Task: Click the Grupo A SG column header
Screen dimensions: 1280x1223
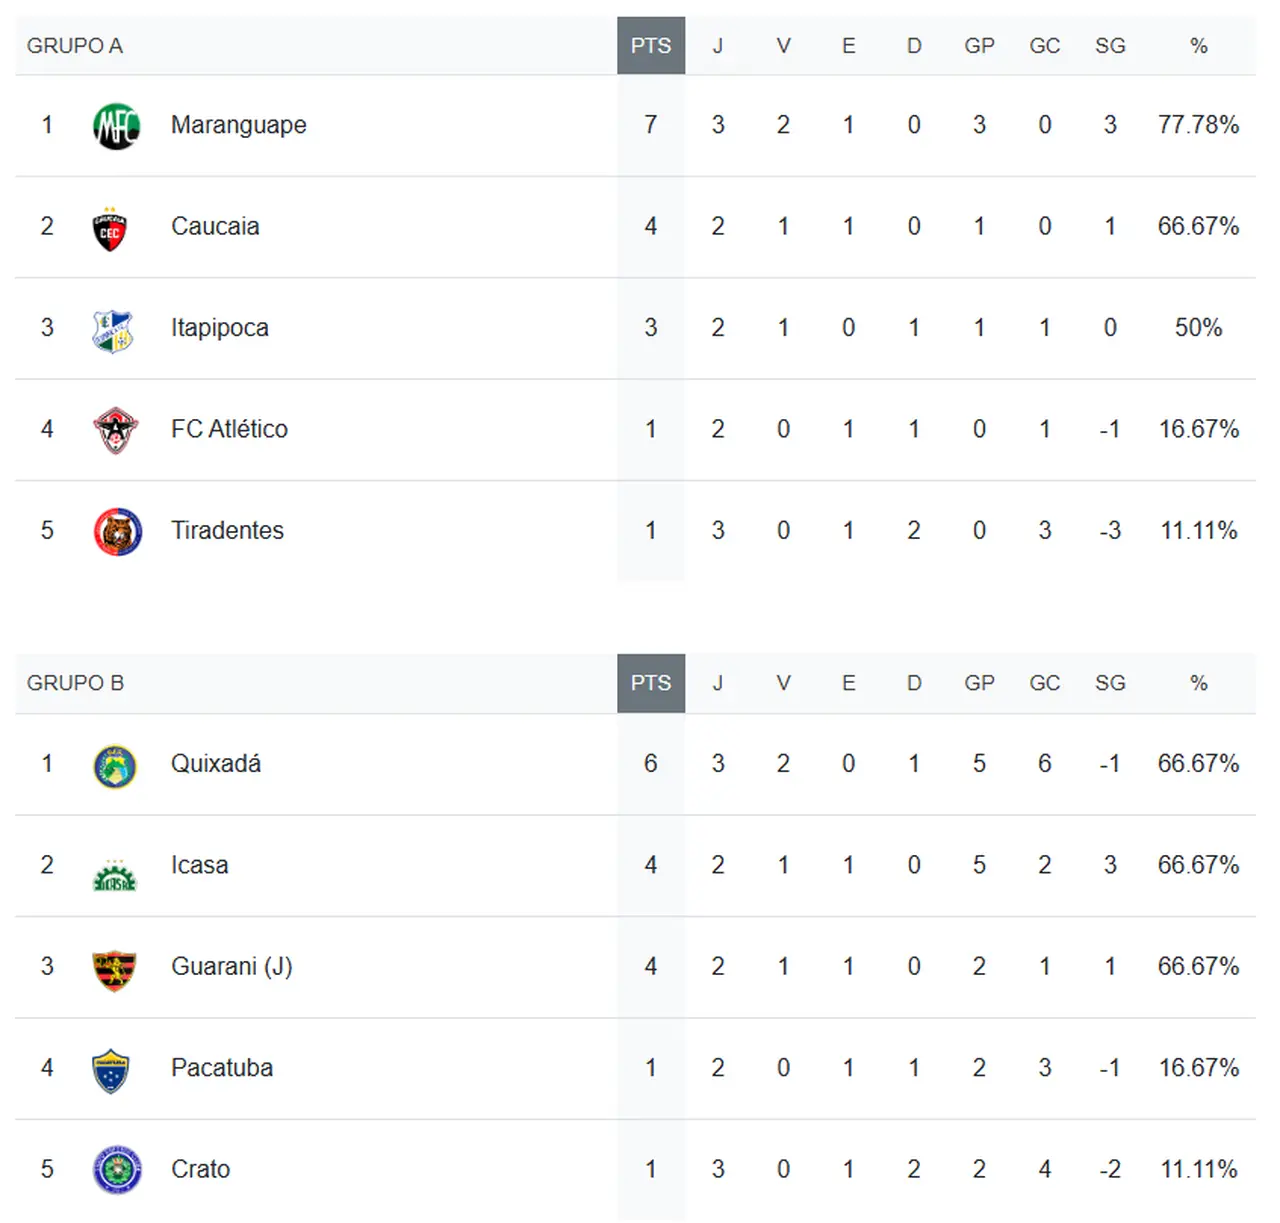Action: coord(1110,46)
